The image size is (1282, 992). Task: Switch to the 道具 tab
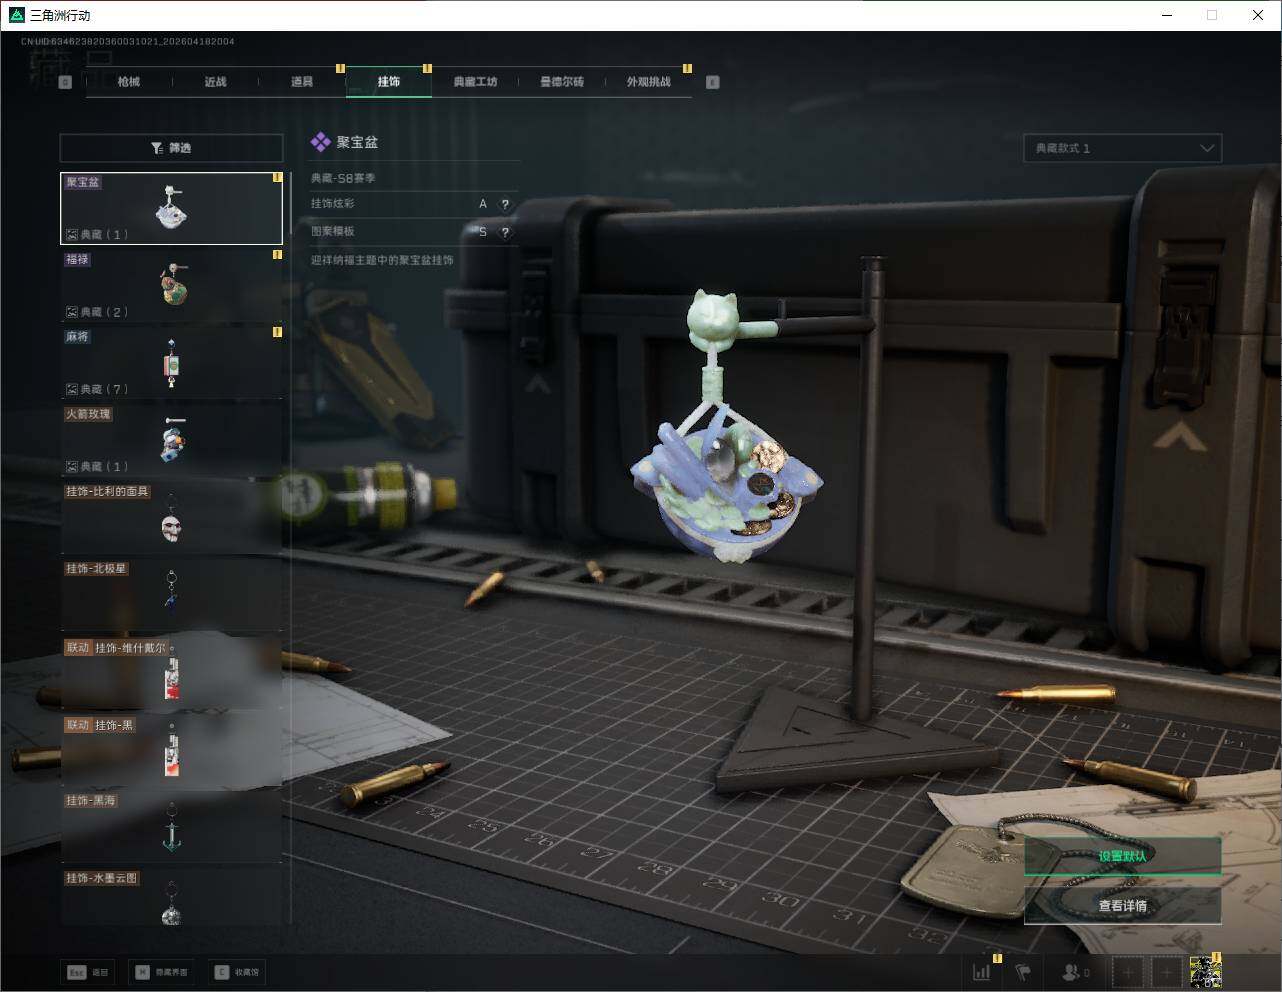tap(302, 82)
